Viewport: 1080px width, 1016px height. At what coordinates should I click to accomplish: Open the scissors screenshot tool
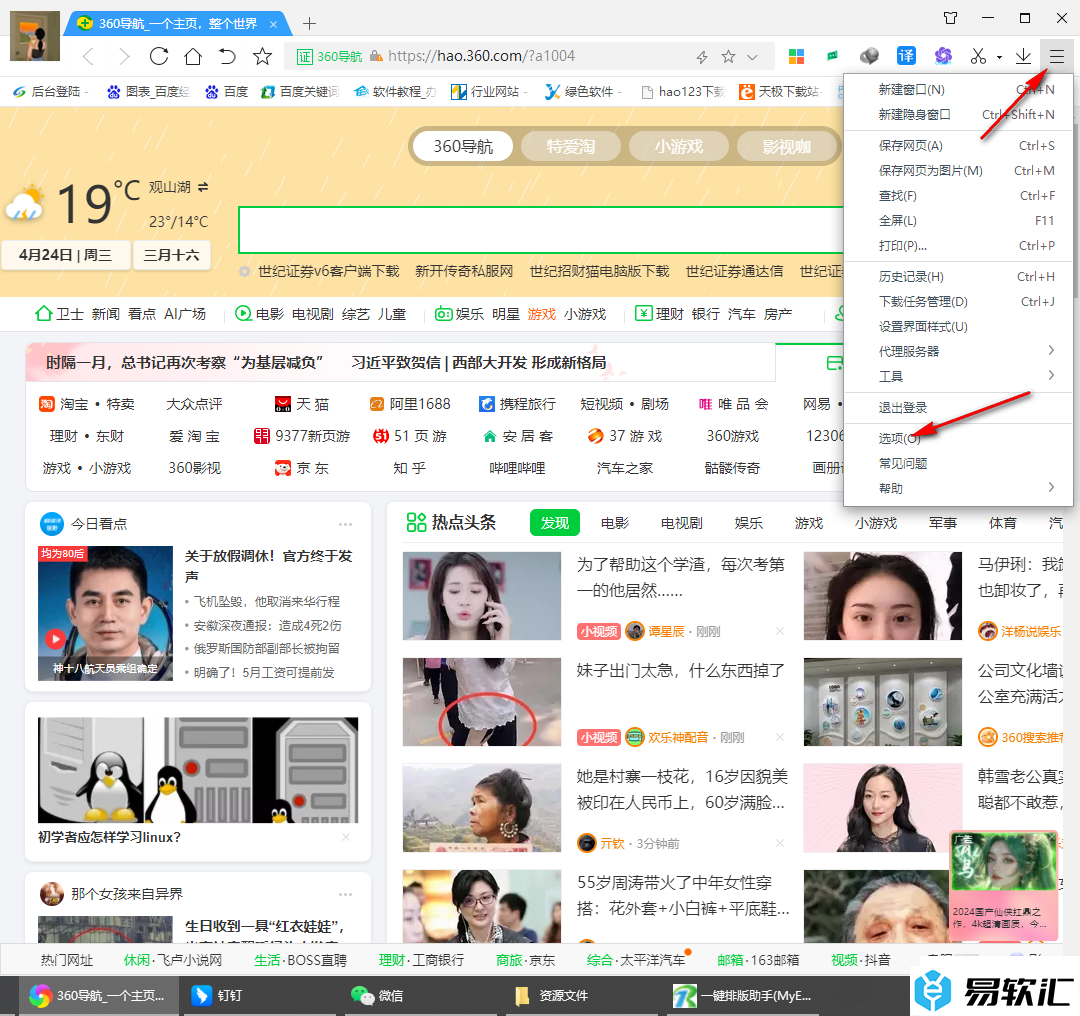pos(978,56)
